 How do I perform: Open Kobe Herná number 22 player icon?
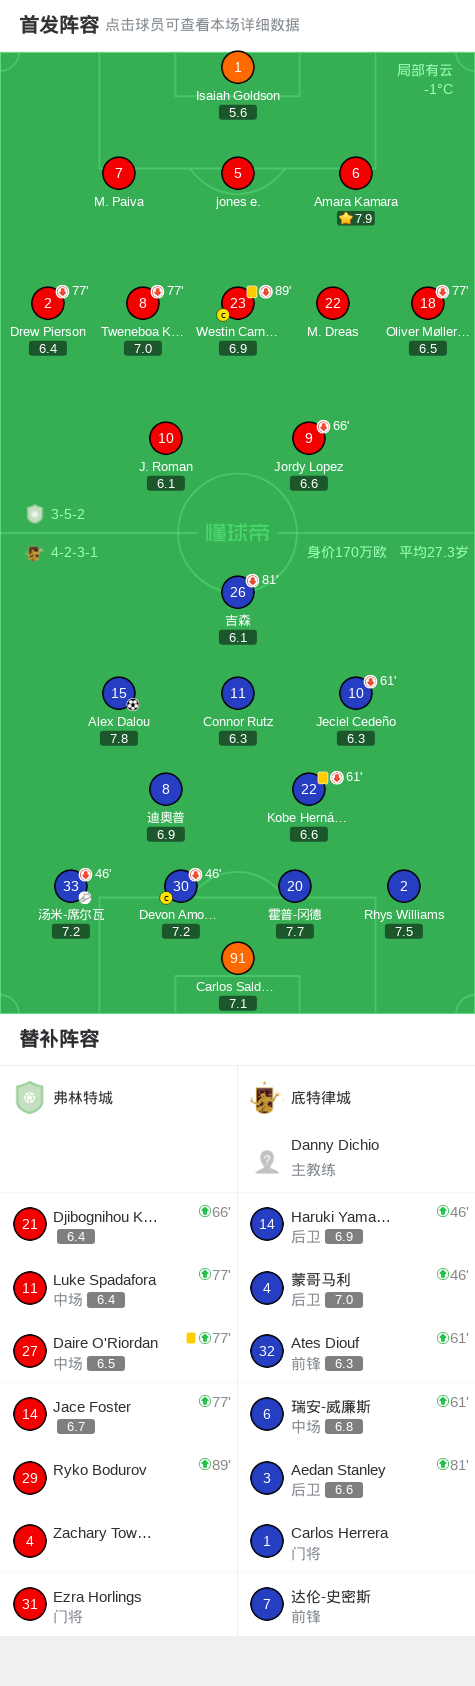309,789
